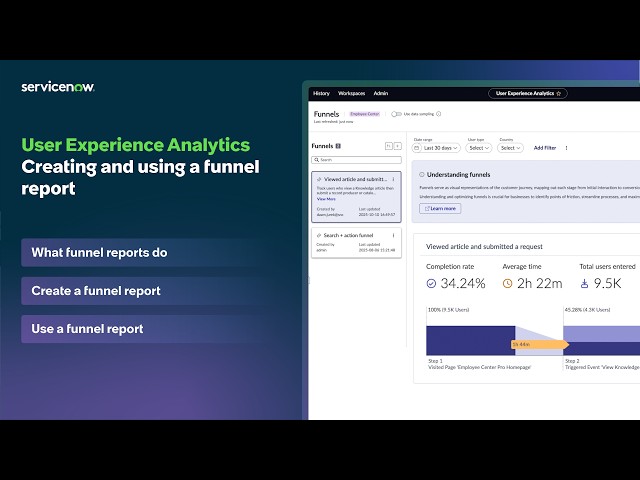Click the data sampling info icon
Image resolution: width=640 pixels, height=480 pixels.
click(x=439, y=114)
